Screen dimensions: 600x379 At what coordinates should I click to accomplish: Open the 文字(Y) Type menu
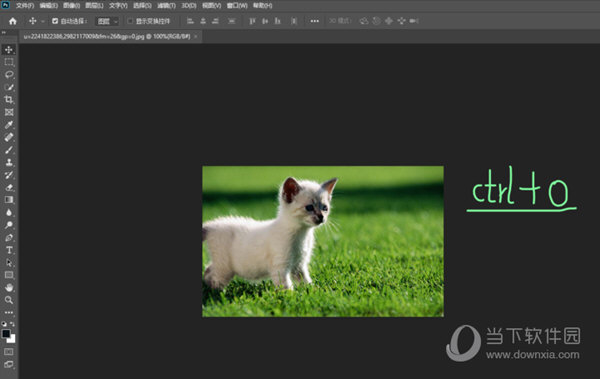118,6
